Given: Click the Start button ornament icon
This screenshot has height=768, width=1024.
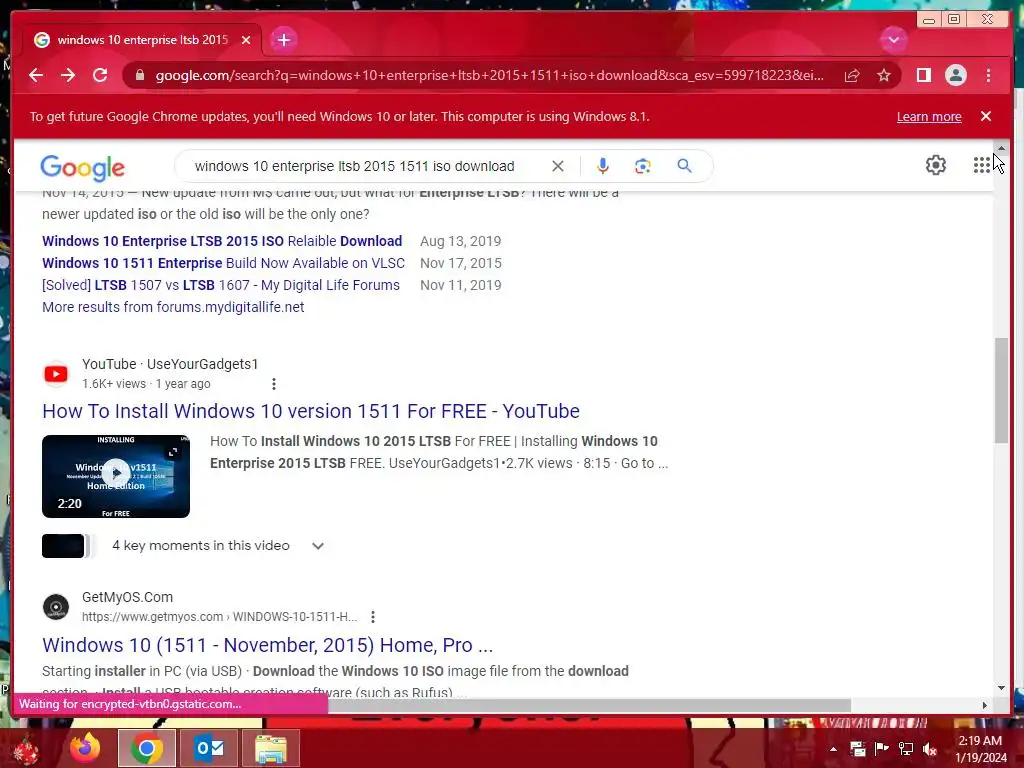Looking at the screenshot, I should 26,749.
